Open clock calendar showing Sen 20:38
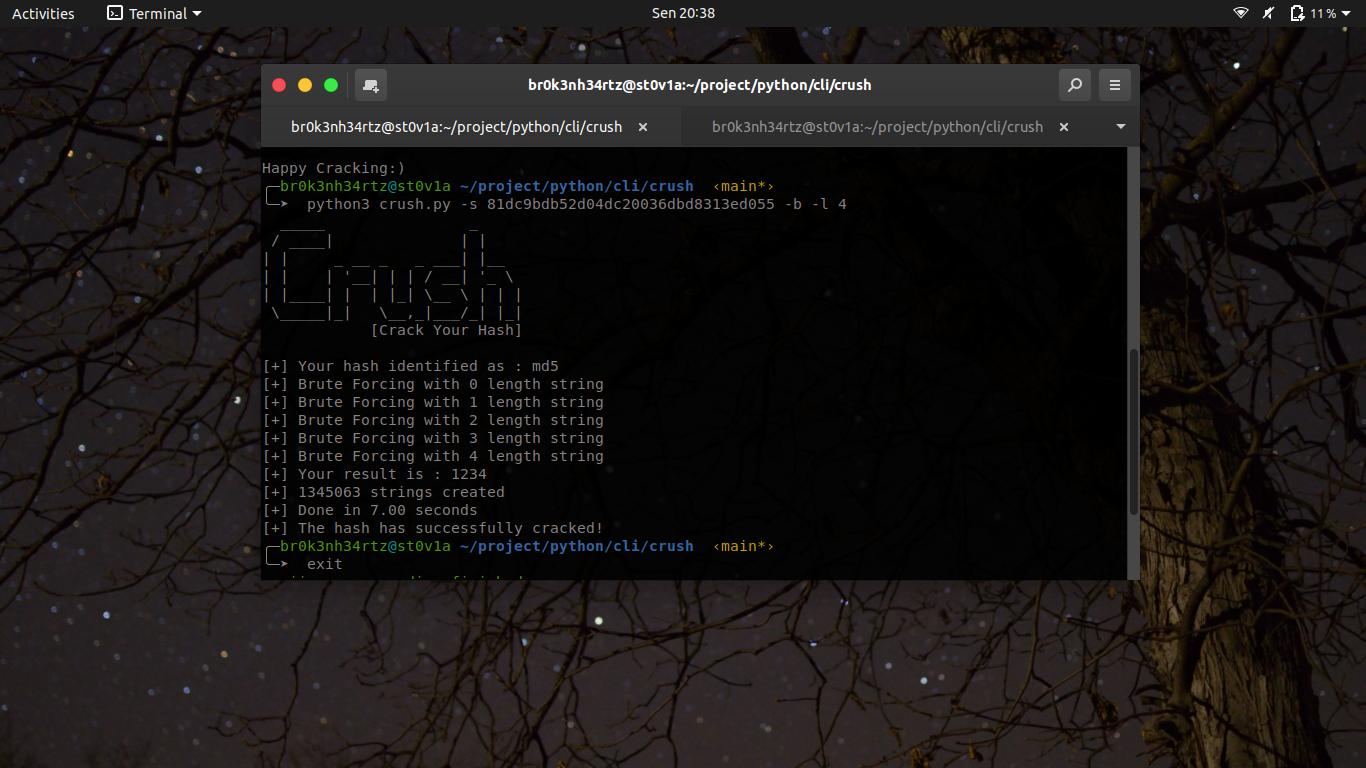This screenshot has width=1366, height=768. tap(683, 13)
